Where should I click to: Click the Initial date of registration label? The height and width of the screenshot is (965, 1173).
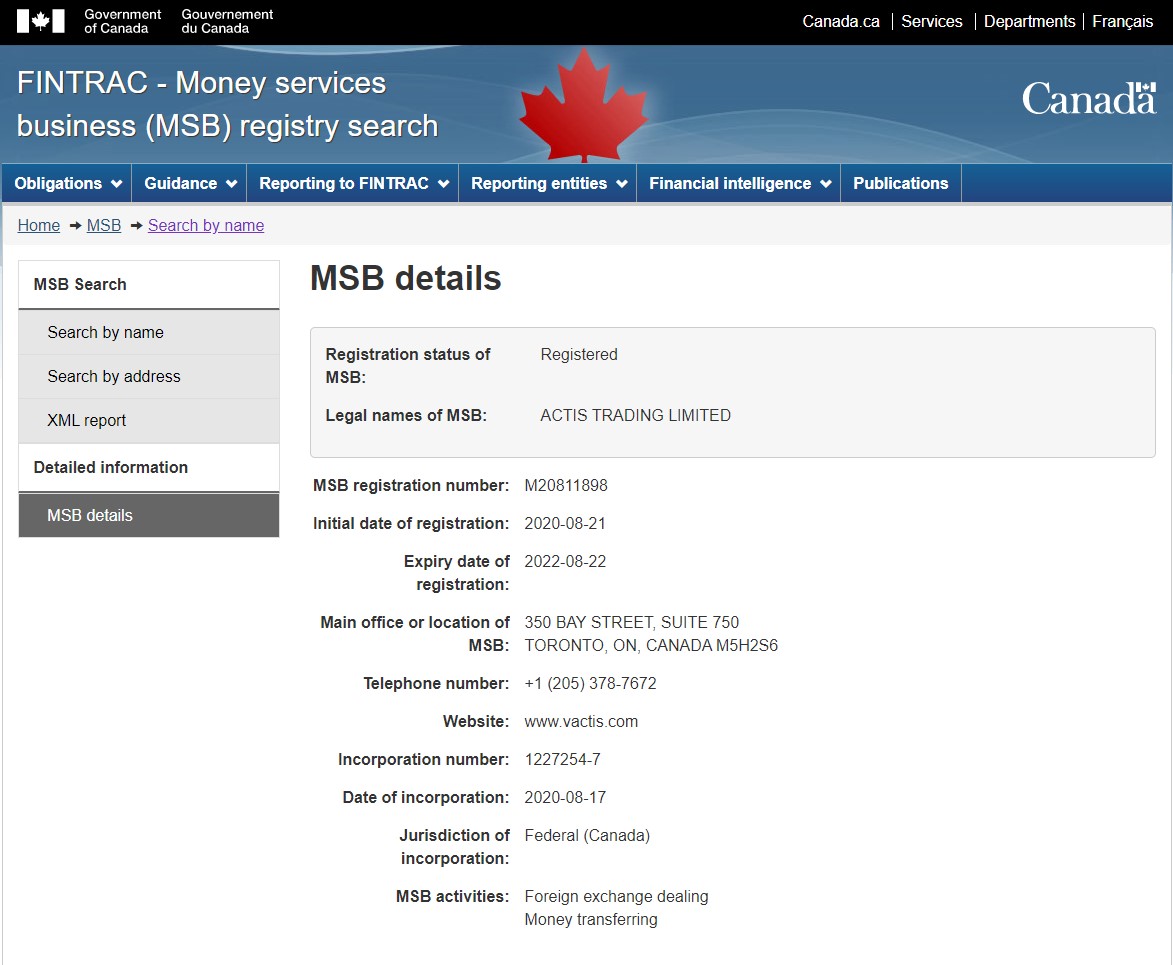pos(411,524)
